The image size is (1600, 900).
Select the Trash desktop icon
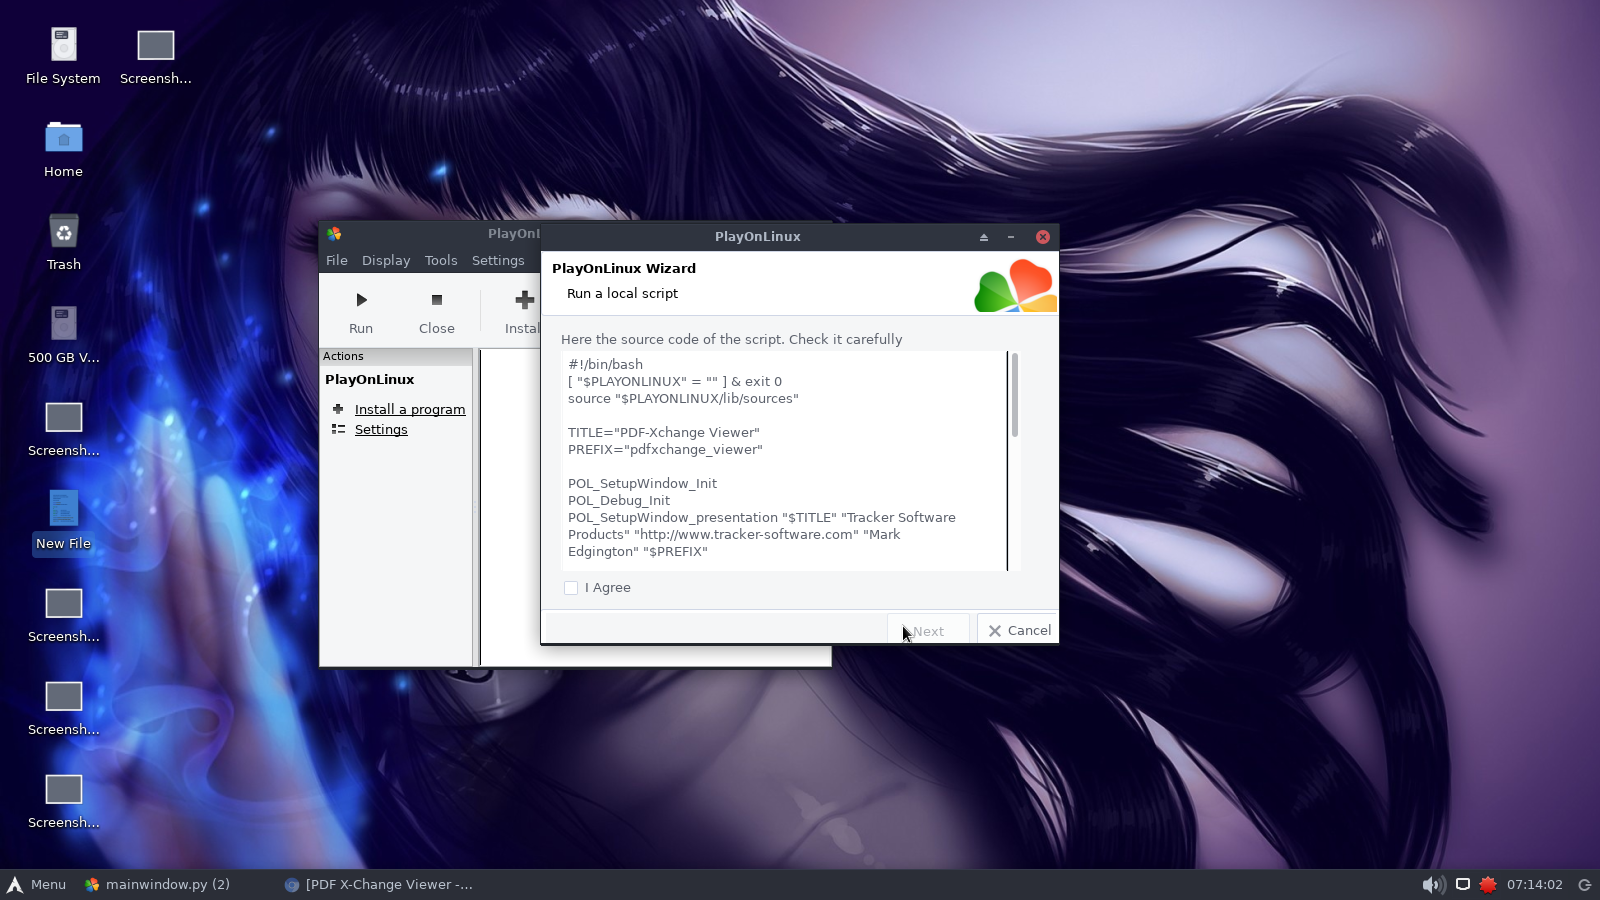coord(63,243)
